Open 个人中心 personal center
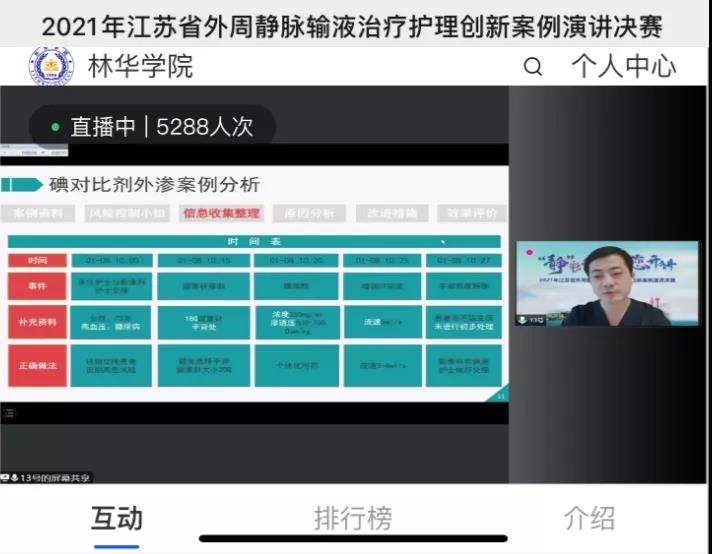712x554 pixels. [x=623, y=67]
